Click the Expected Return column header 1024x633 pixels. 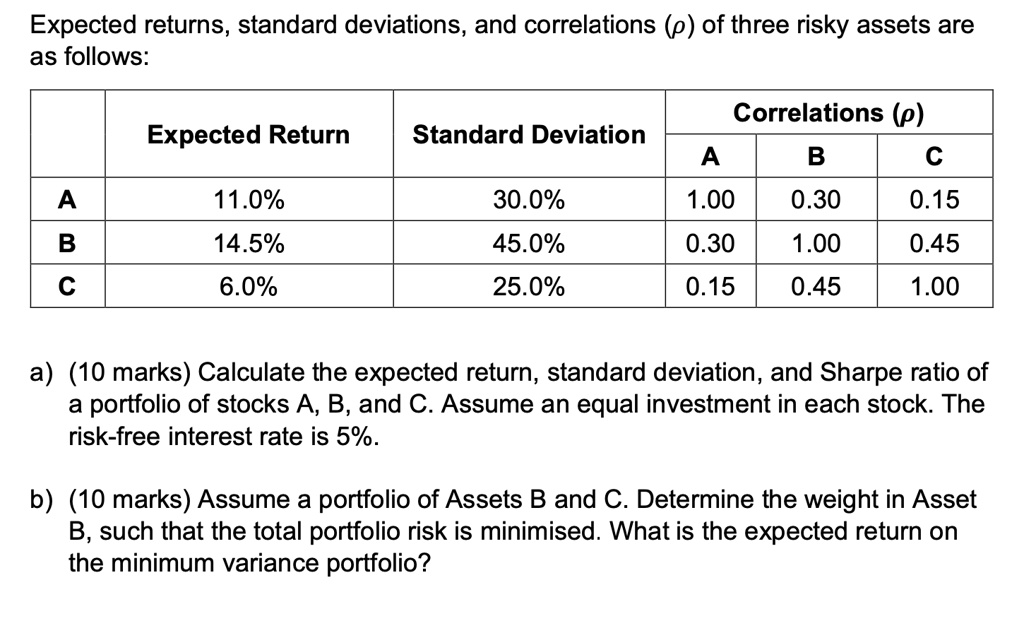click(x=248, y=135)
